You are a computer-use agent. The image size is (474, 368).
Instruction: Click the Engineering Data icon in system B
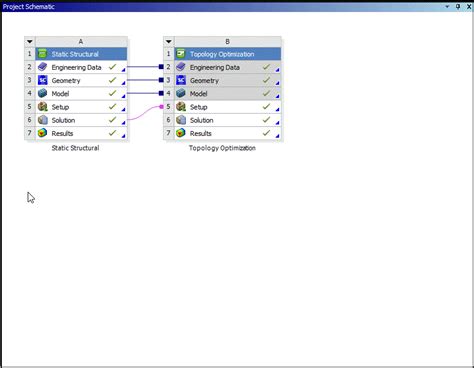pos(181,67)
